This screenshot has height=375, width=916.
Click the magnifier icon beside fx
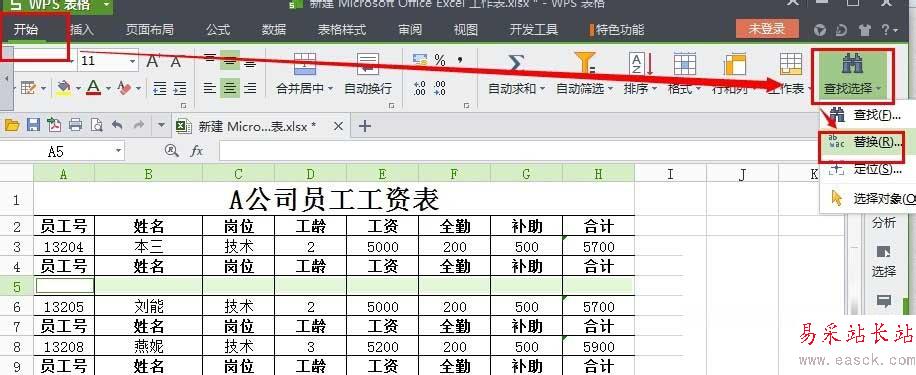(x=171, y=151)
